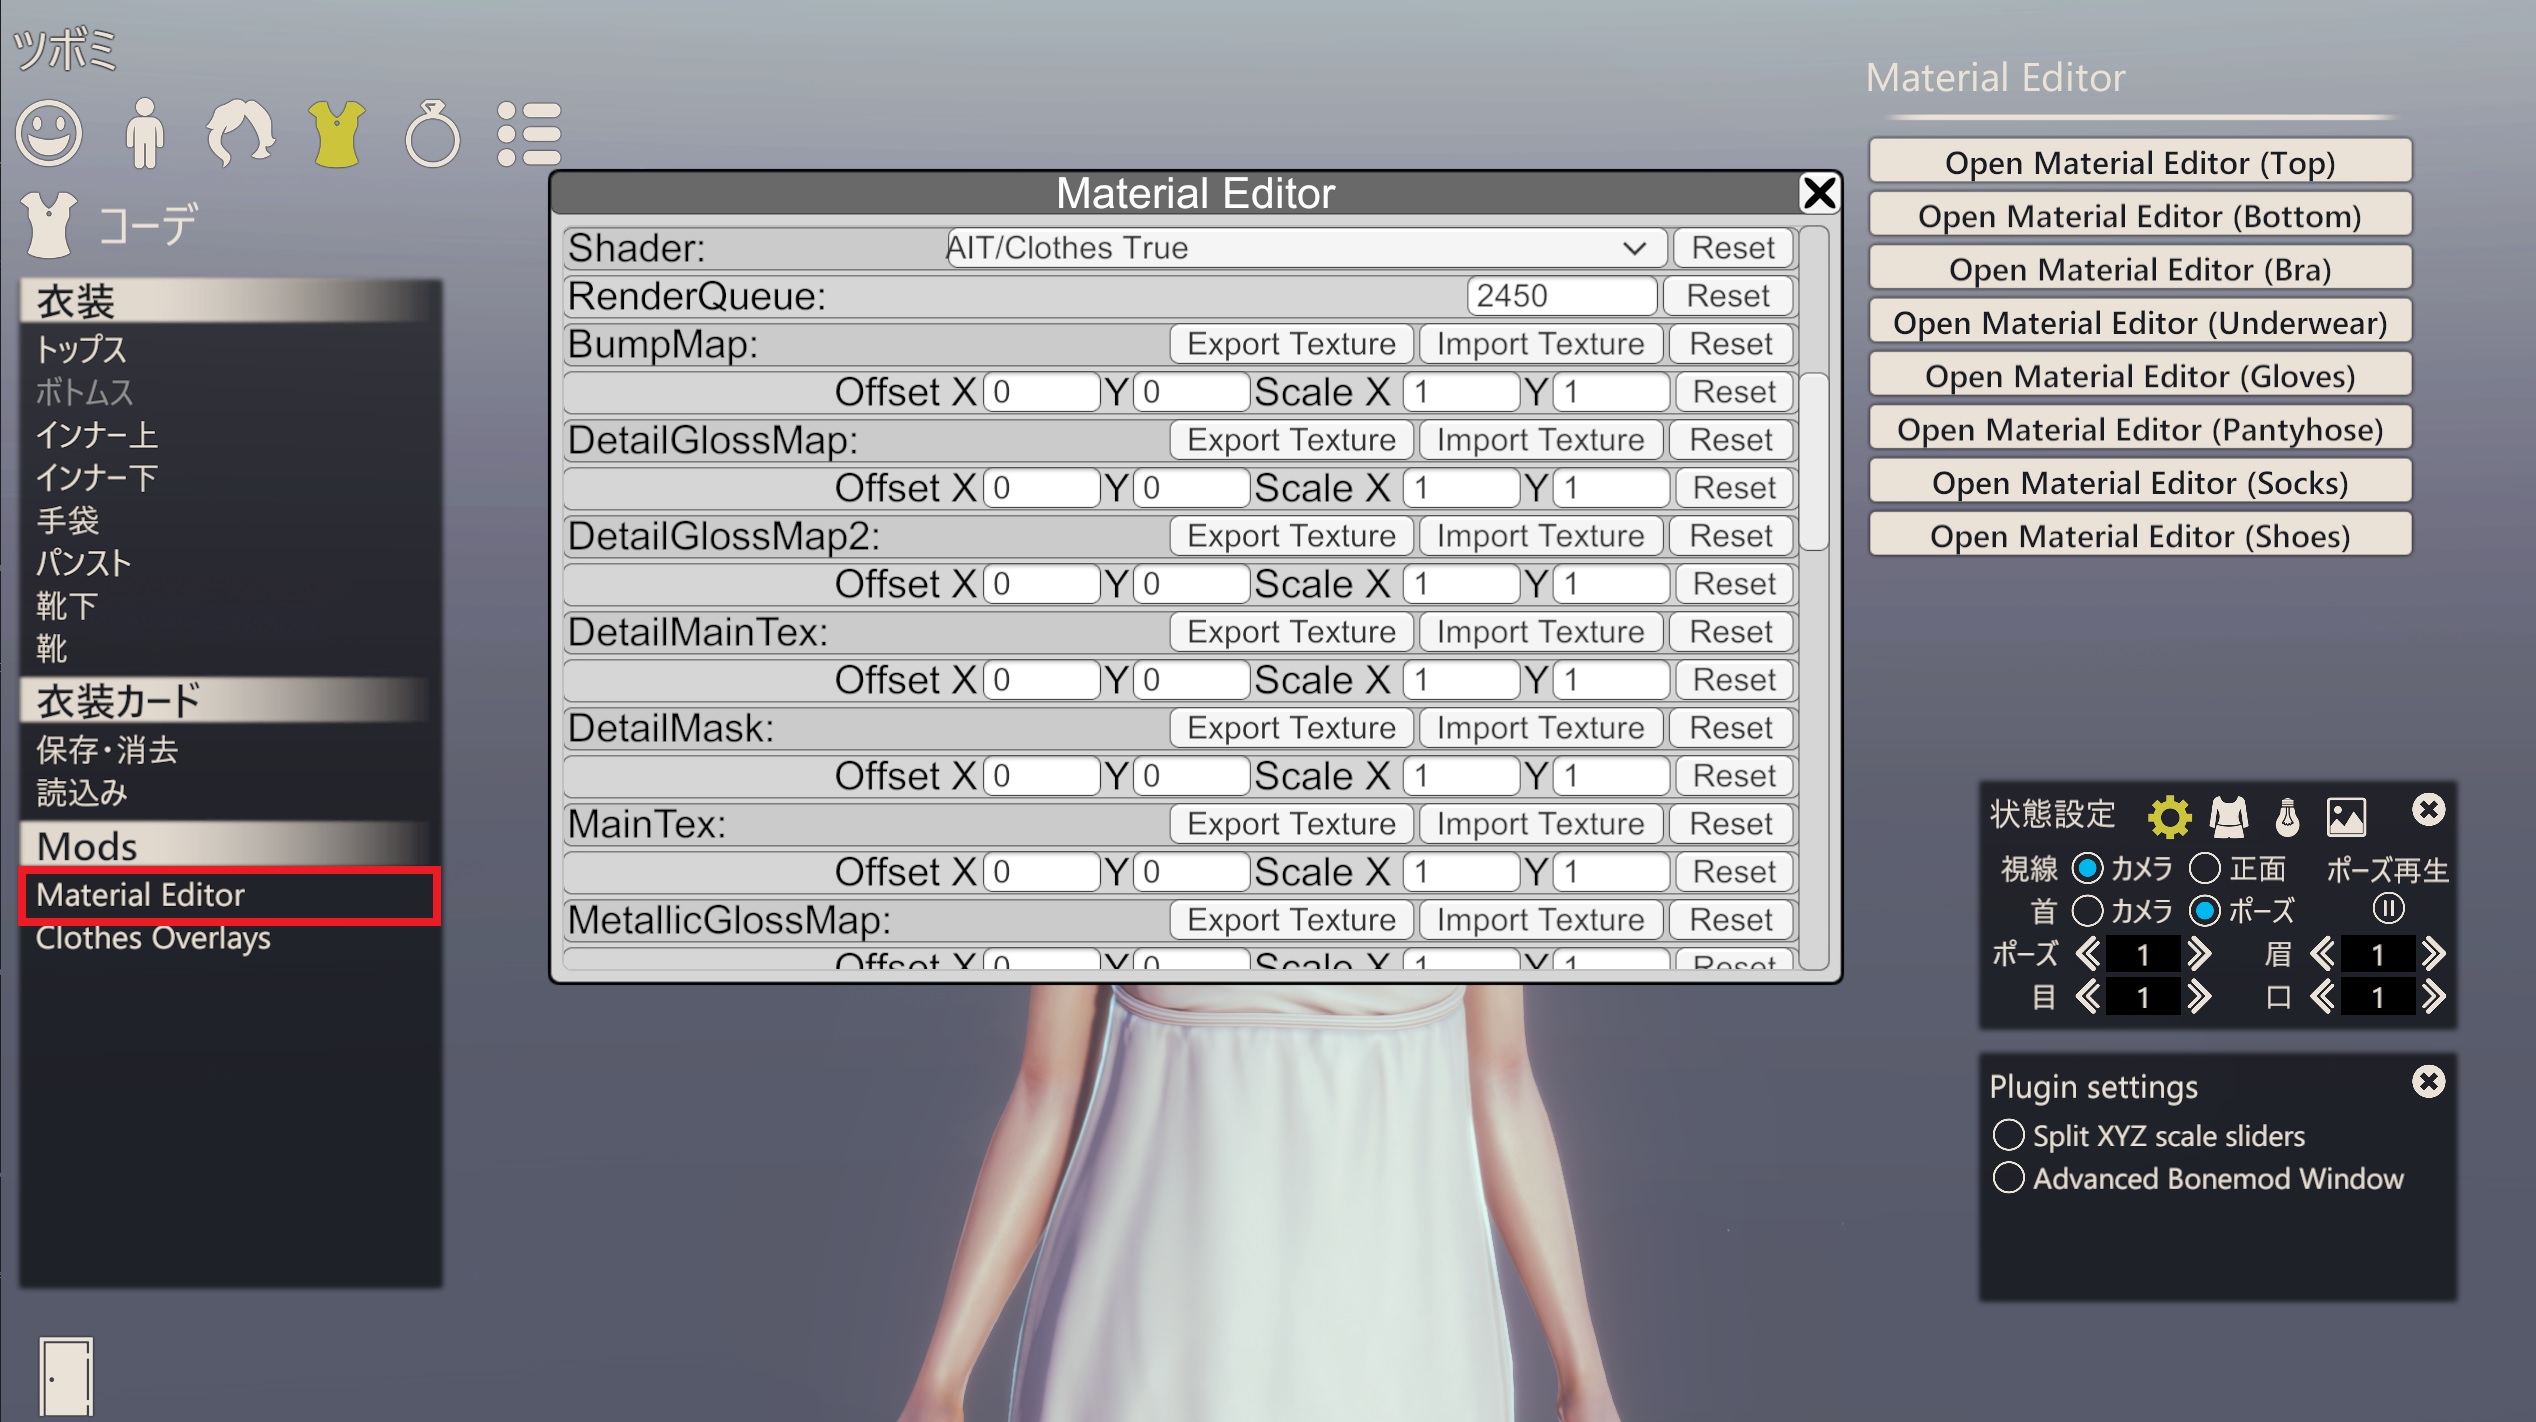Select the body silhouette icon
The image size is (2536, 1422).
click(x=145, y=133)
